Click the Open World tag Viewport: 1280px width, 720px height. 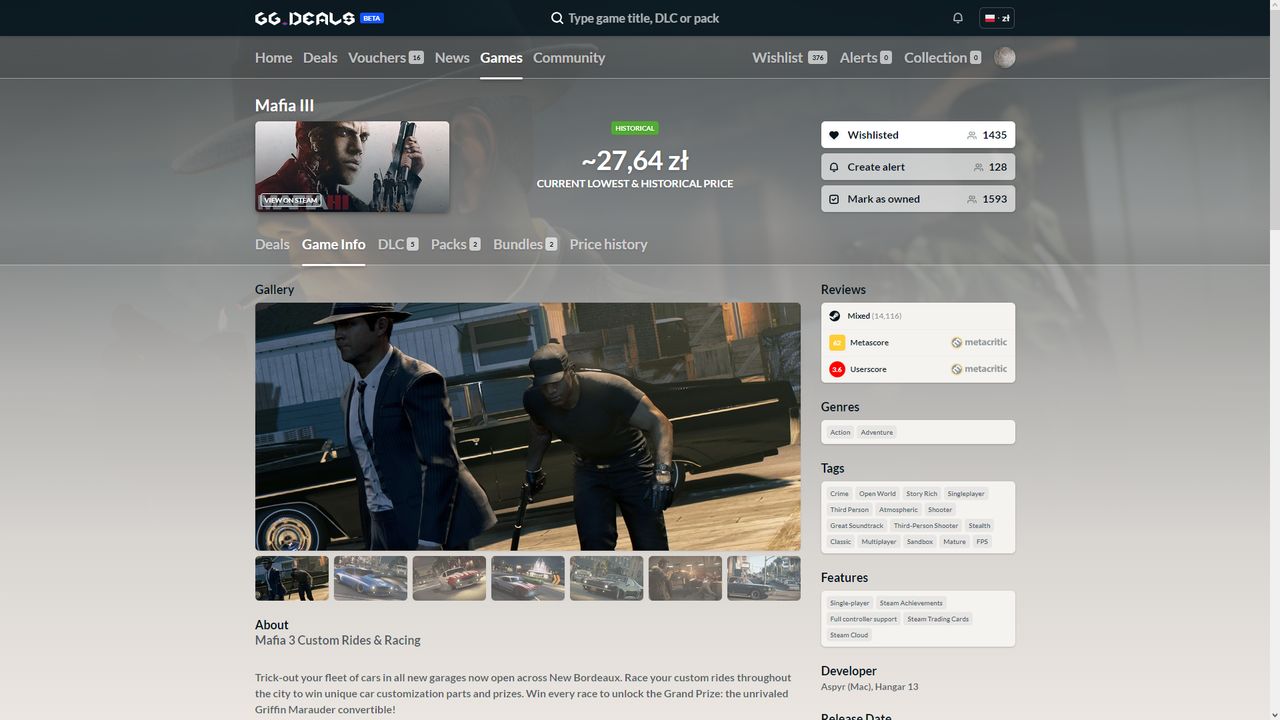[877, 494]
